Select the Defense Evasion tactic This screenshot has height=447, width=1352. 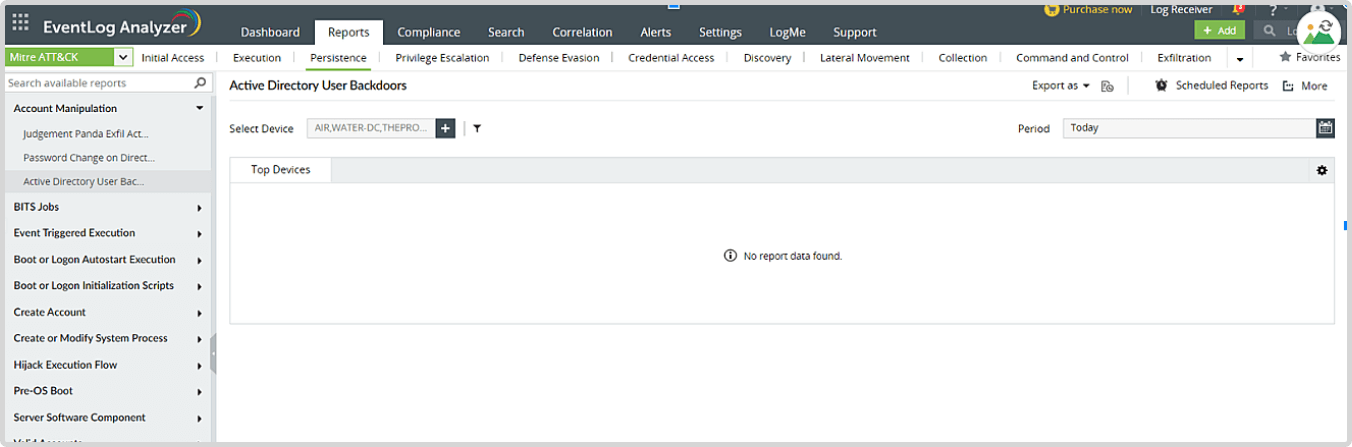(559, 58)
